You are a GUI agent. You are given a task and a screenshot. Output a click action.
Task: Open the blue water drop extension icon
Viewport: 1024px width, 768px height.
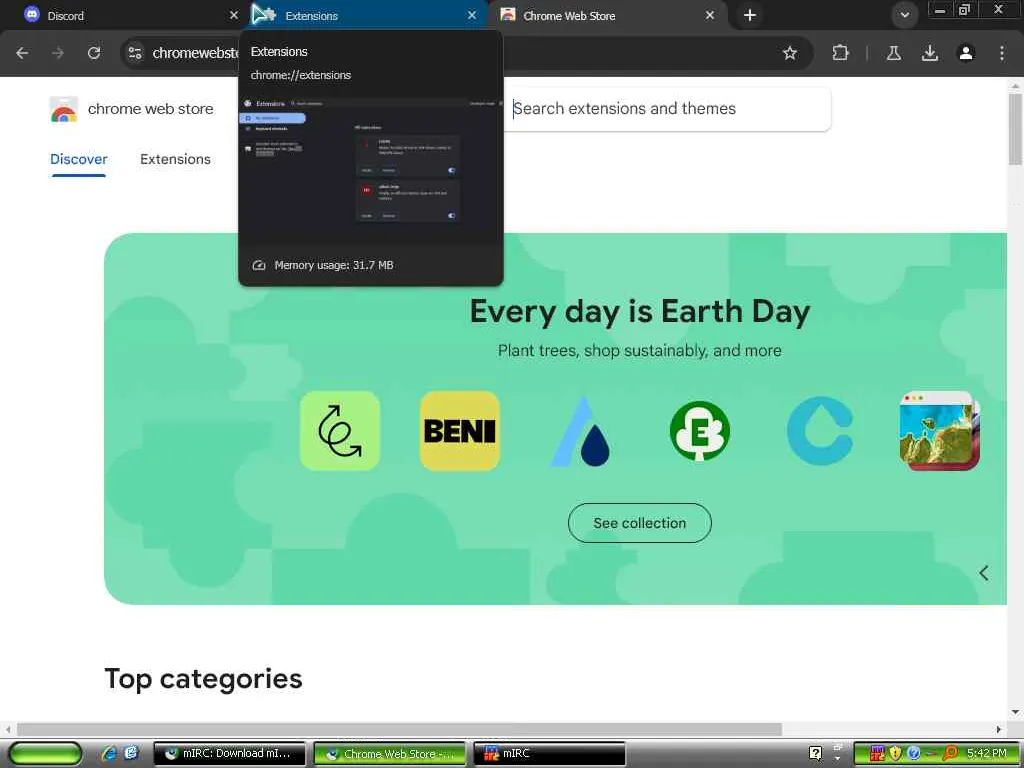[x=580, y=431]
